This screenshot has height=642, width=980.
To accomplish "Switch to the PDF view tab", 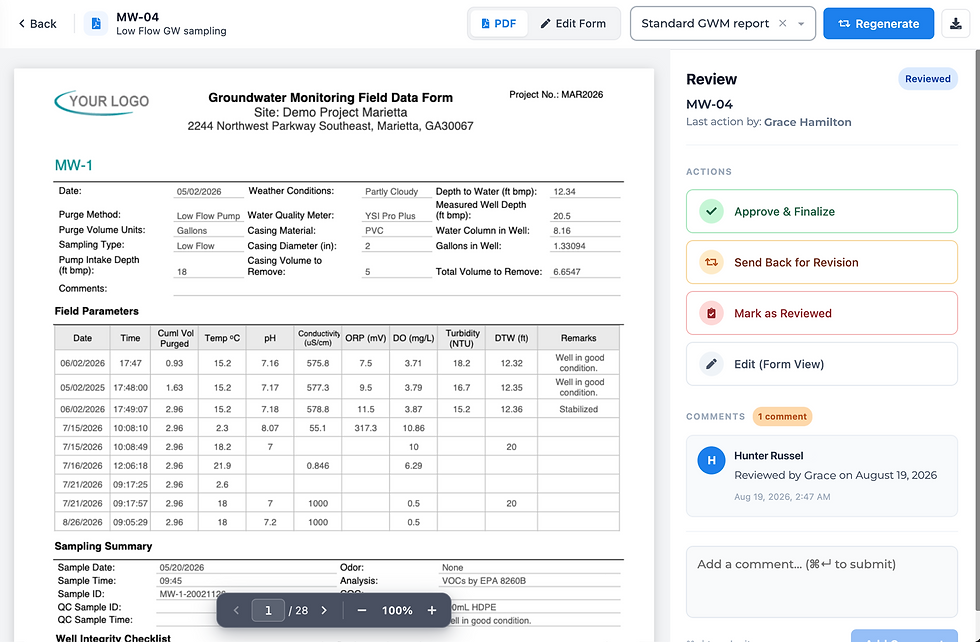I will coord(499,24).
